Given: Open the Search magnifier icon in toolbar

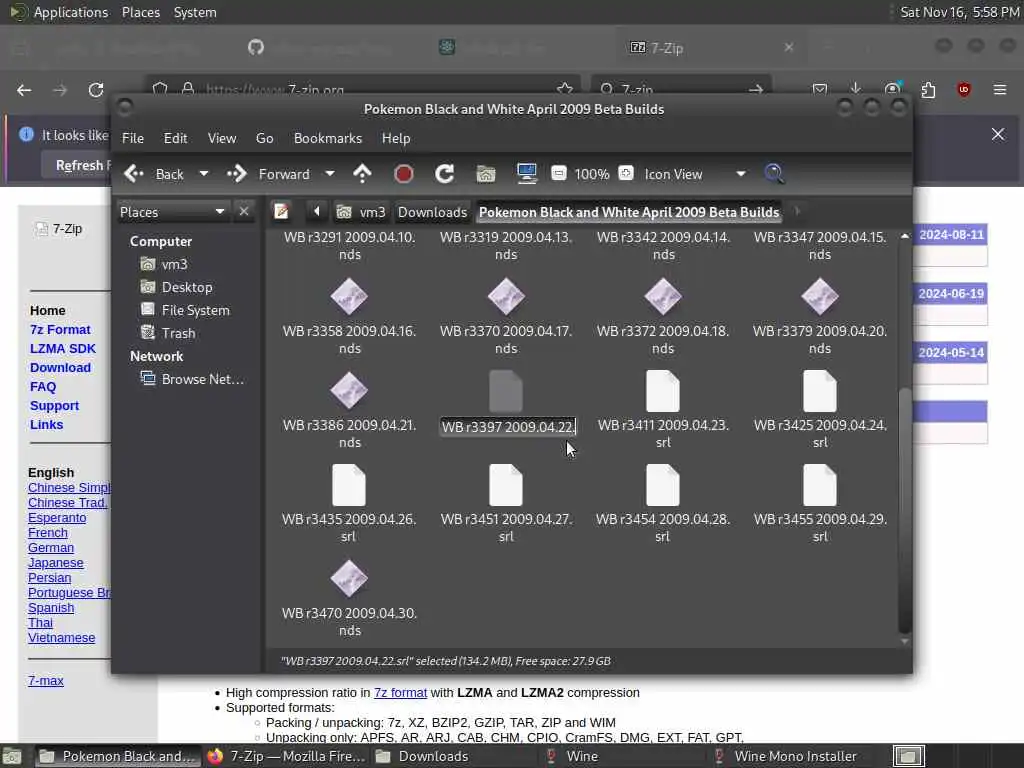Looking at the screenshot, I should (774, 174).
